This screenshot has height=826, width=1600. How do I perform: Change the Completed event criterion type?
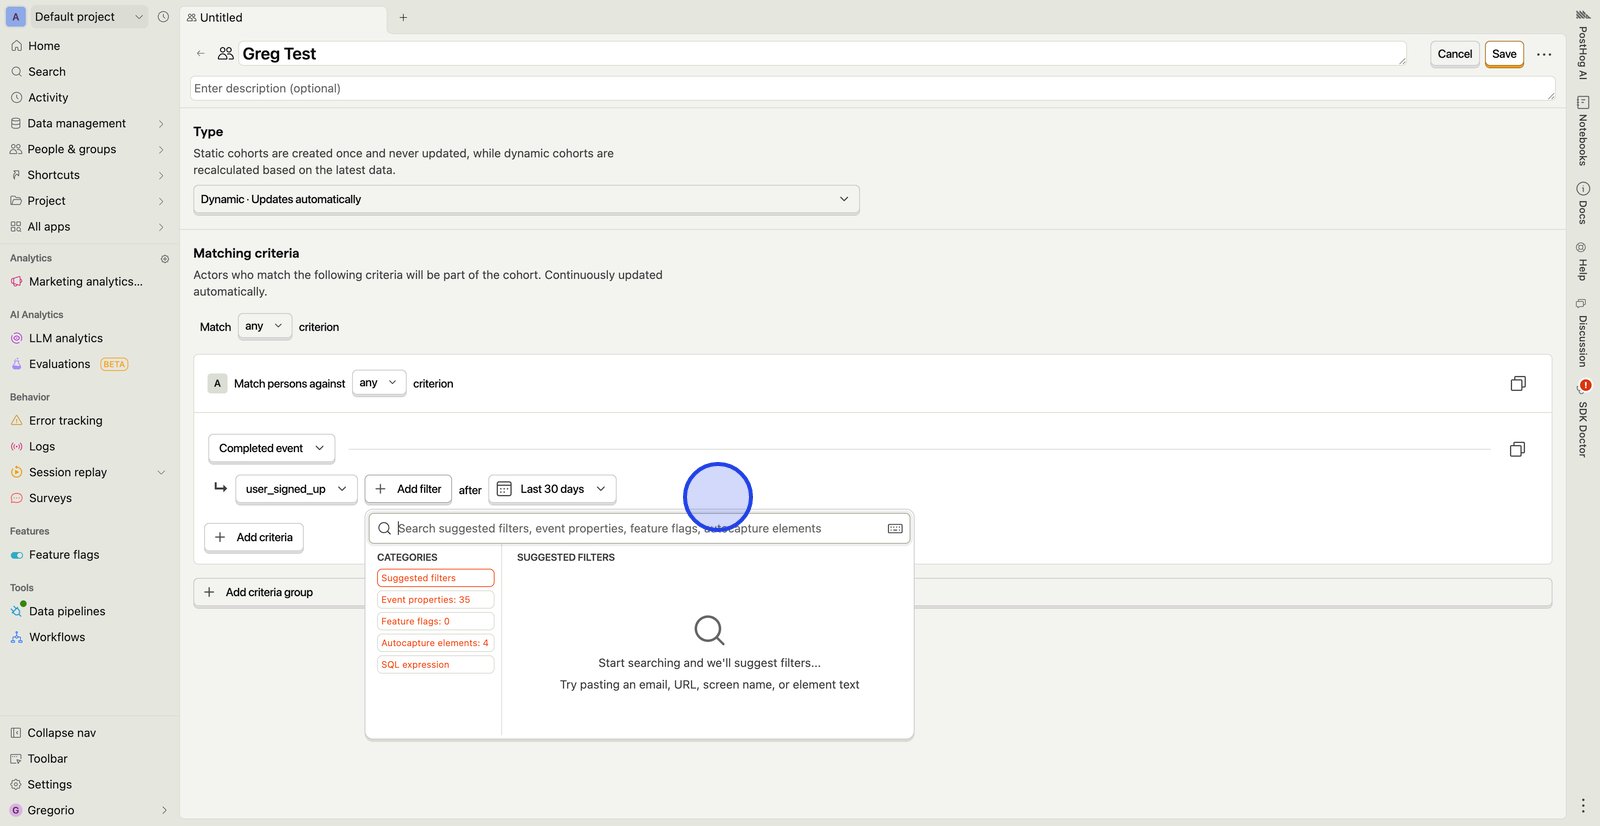(271, 449)
